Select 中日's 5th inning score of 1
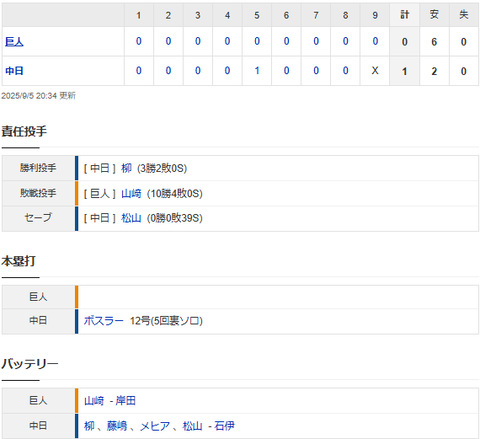480x439 pixels. point(257,71)
